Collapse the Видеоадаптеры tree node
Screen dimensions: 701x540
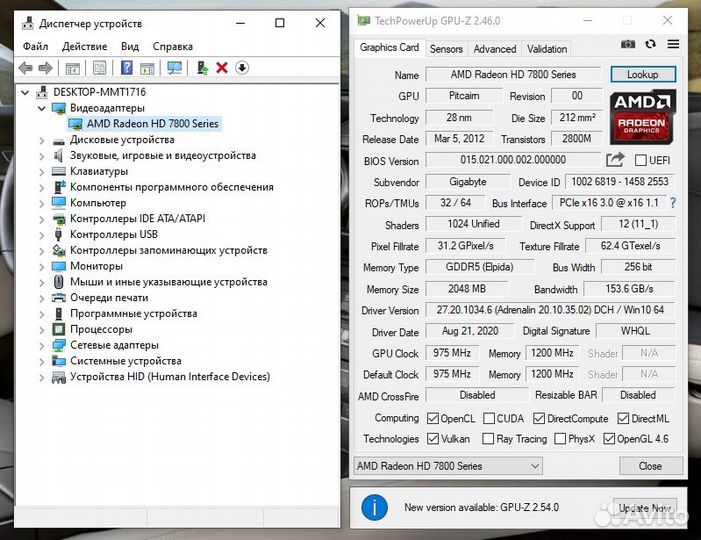click(x=42, y=108)
